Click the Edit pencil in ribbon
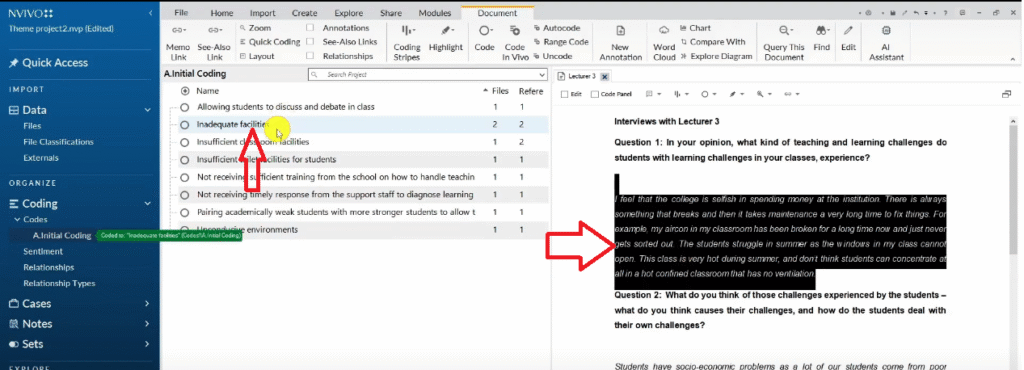1024x370 pixels. coord(848,39)
